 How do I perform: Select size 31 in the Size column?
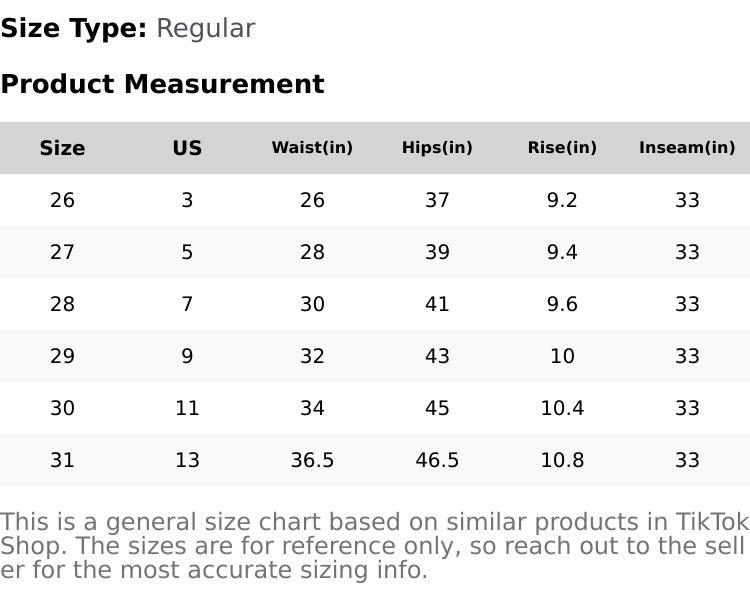[62, 460]
